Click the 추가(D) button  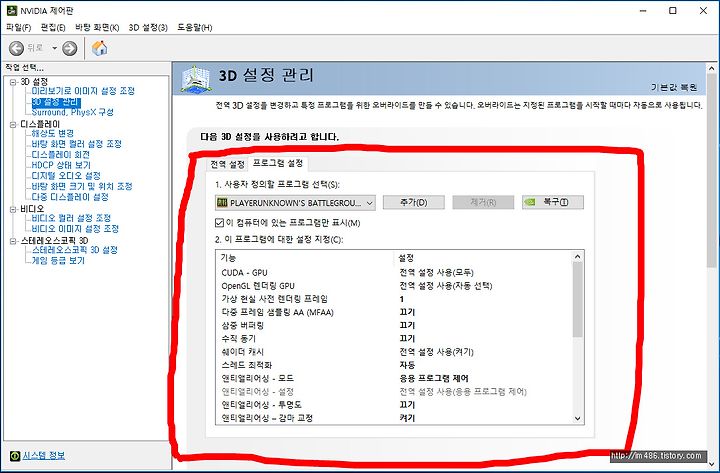click(x=414, y=202)
